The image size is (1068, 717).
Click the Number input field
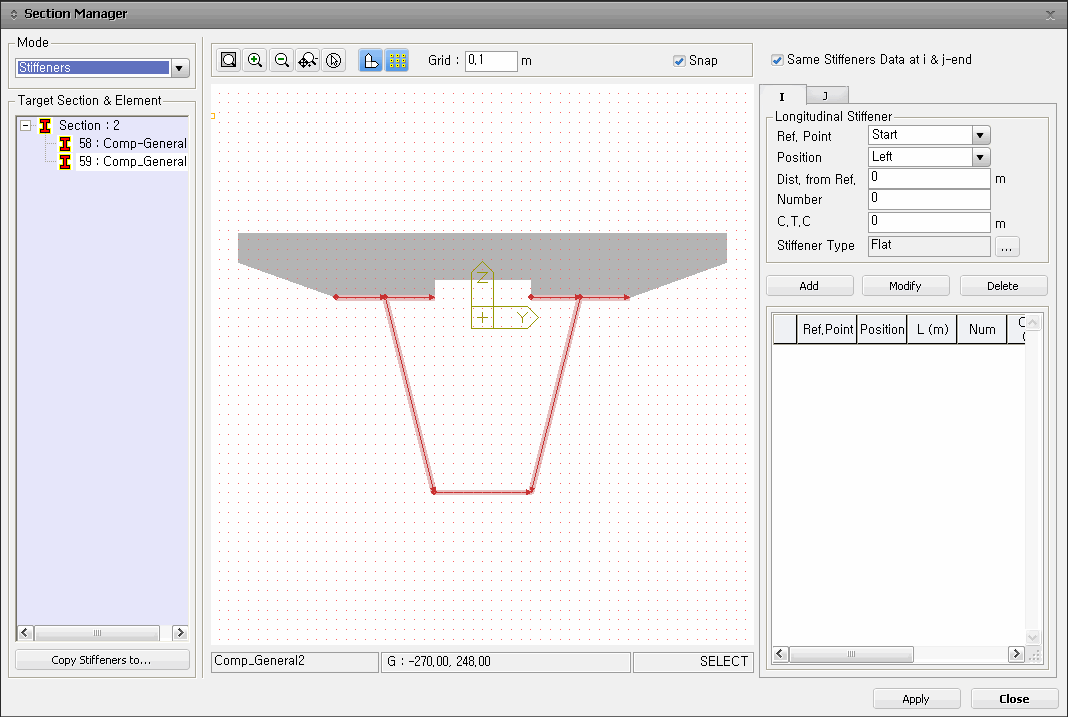[929, 200]
